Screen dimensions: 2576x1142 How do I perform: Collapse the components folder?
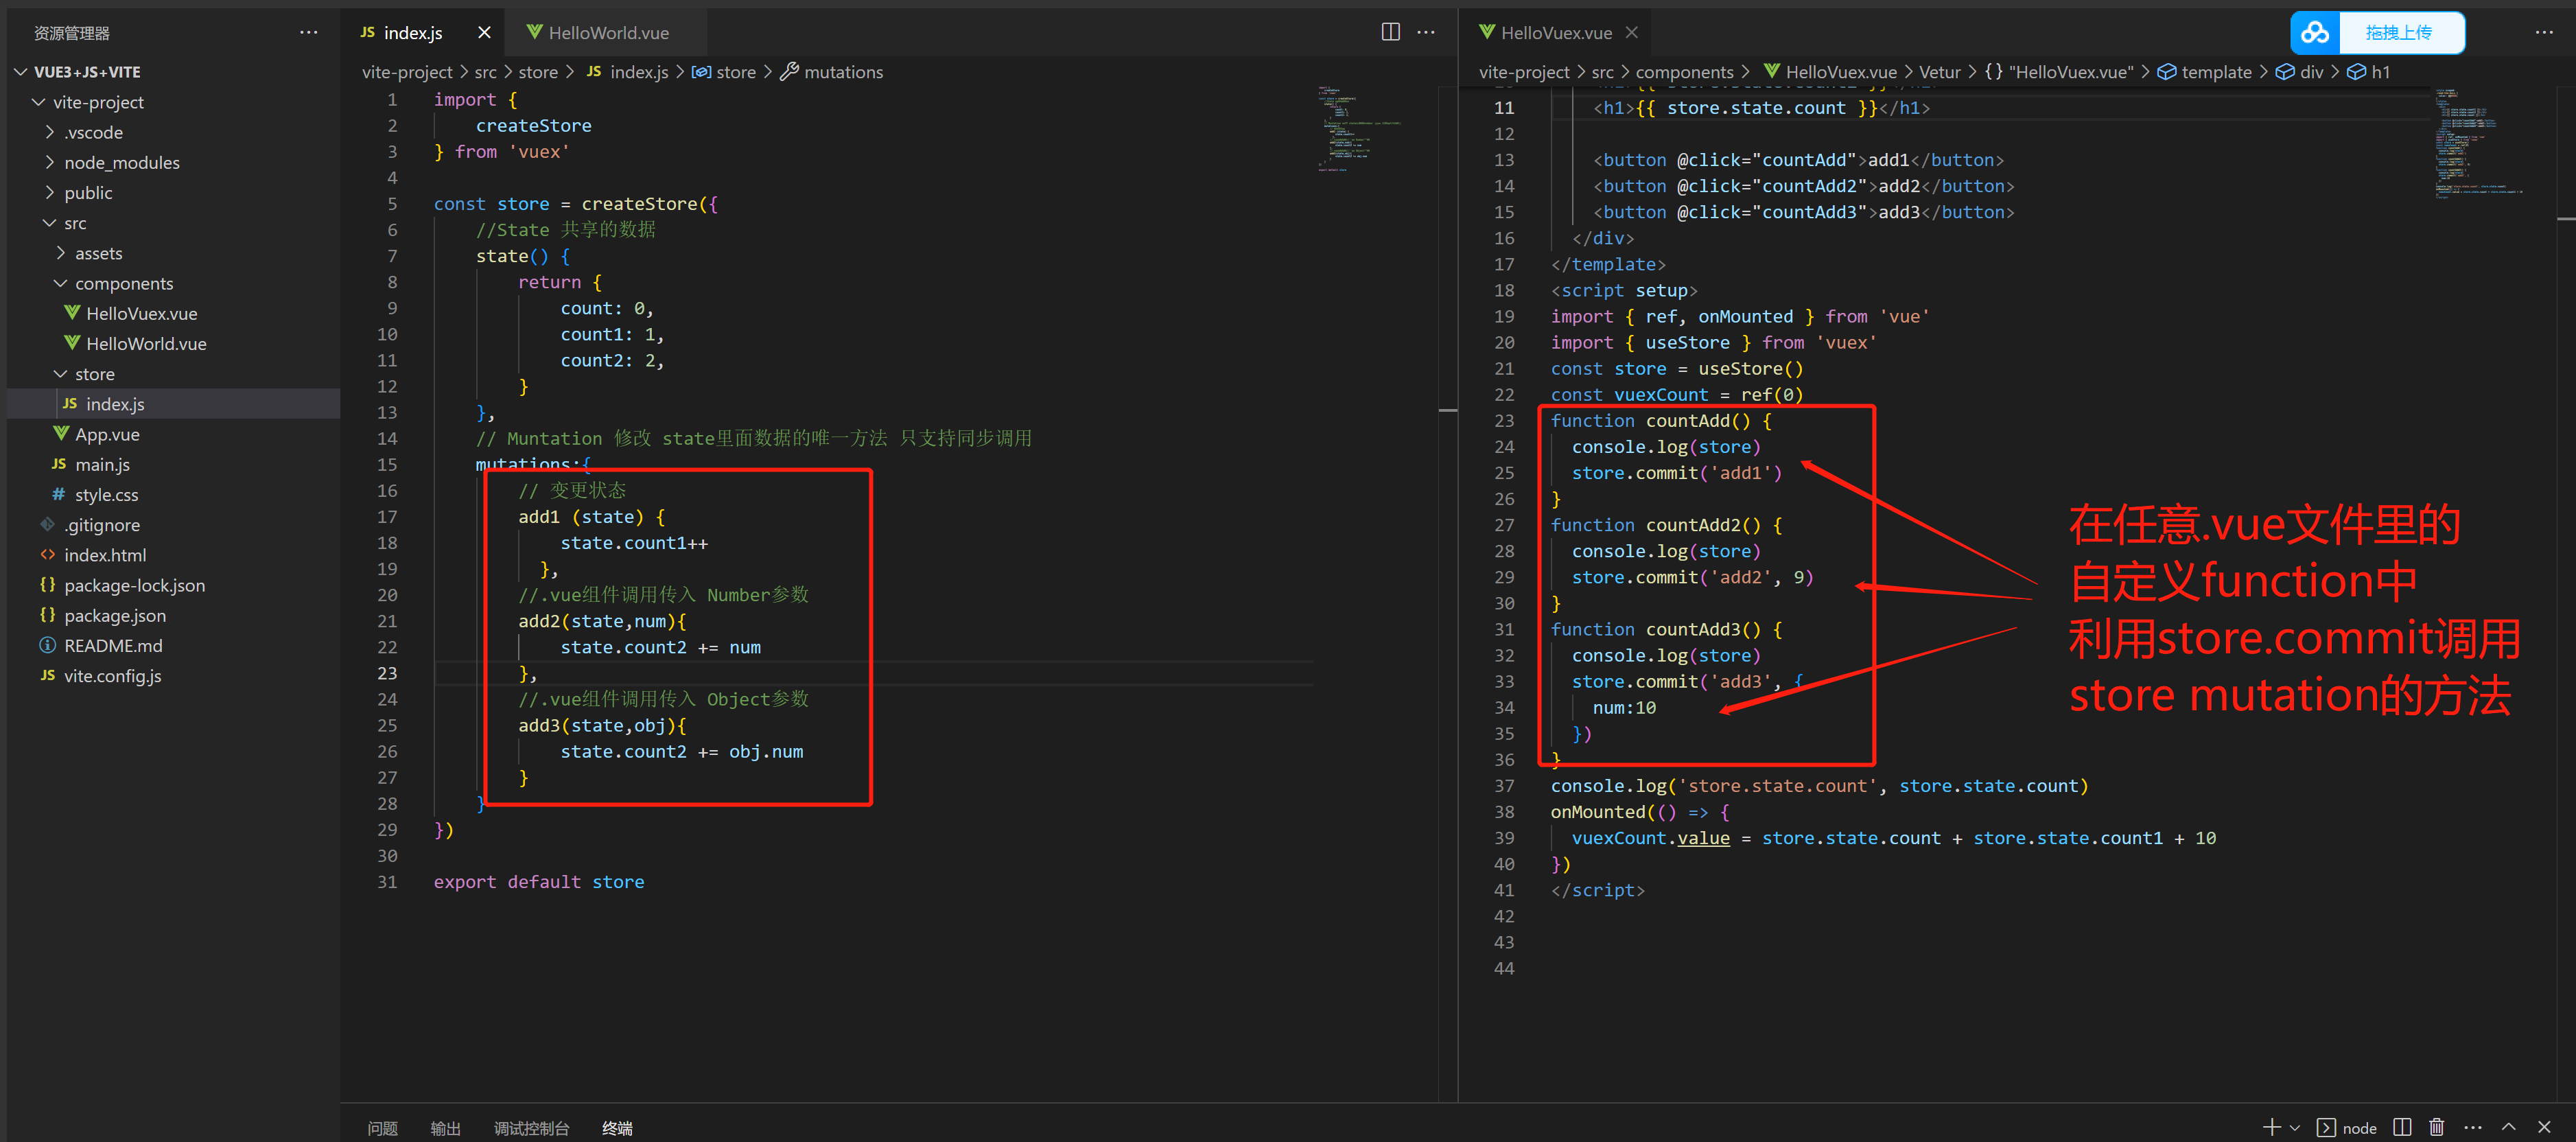point(123,284)
